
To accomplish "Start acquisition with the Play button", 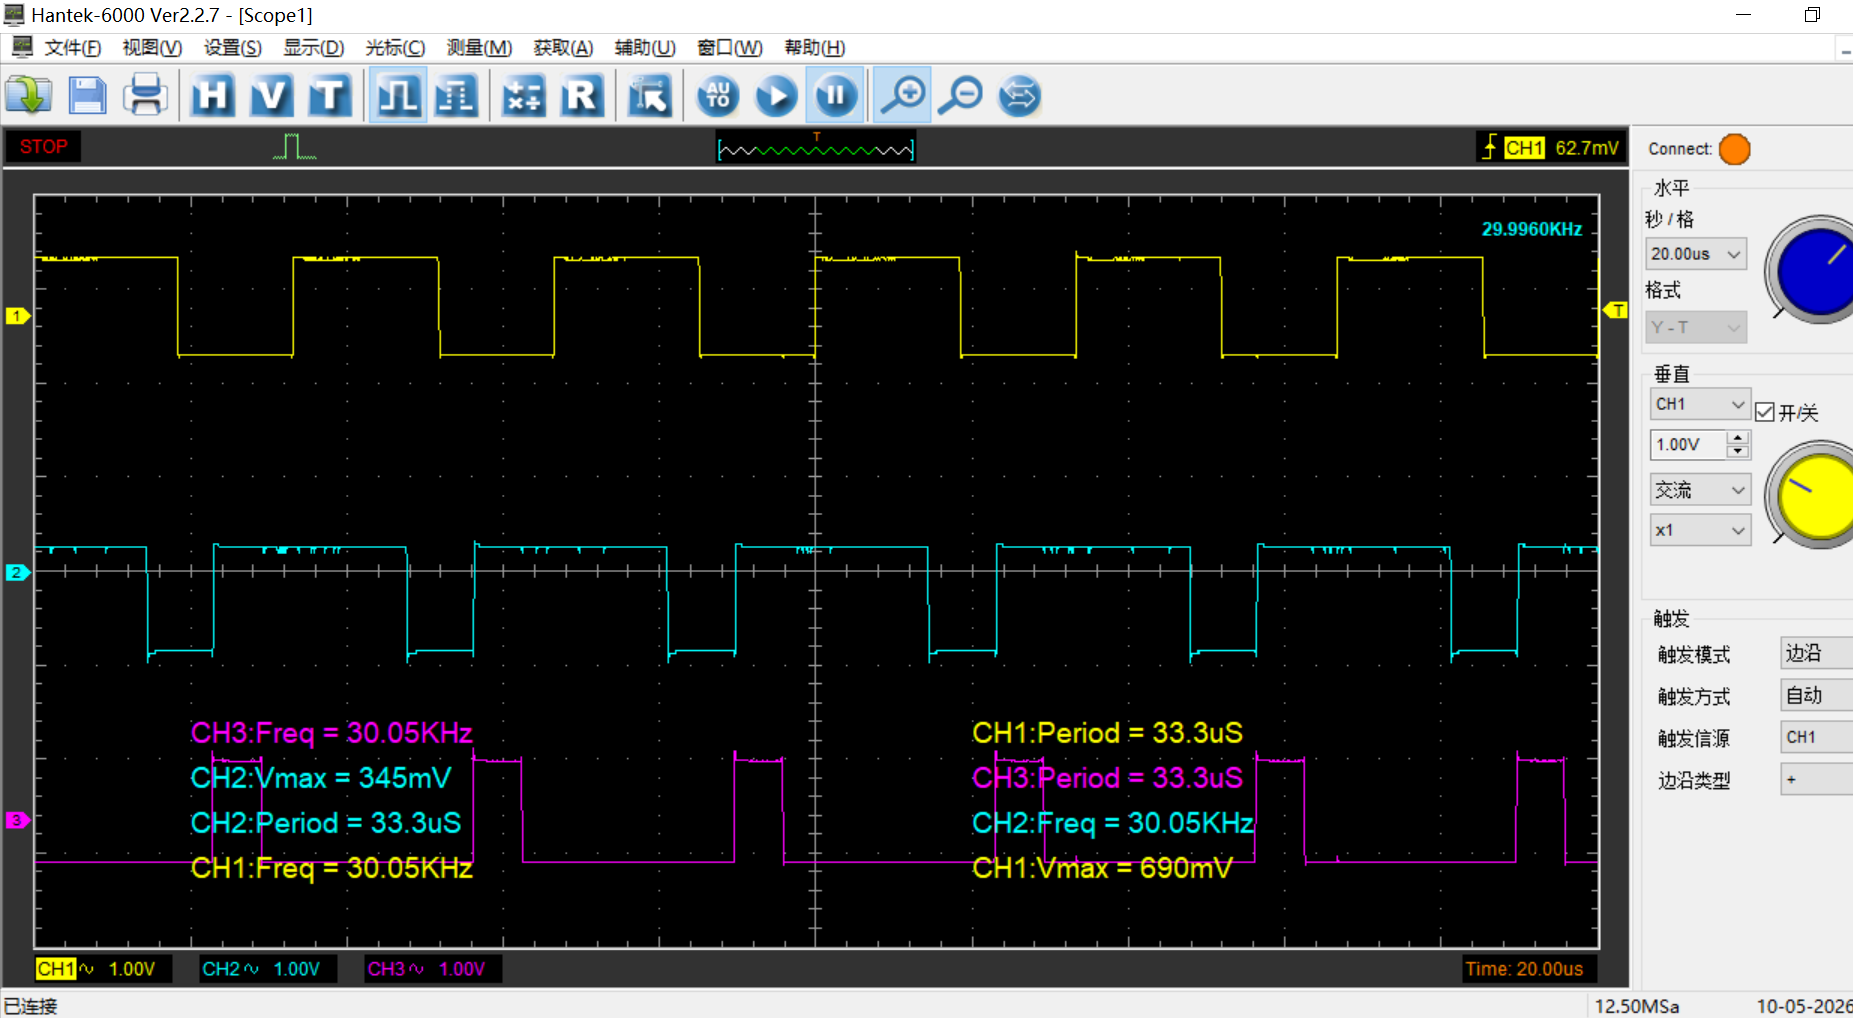I will pos(776,95).
